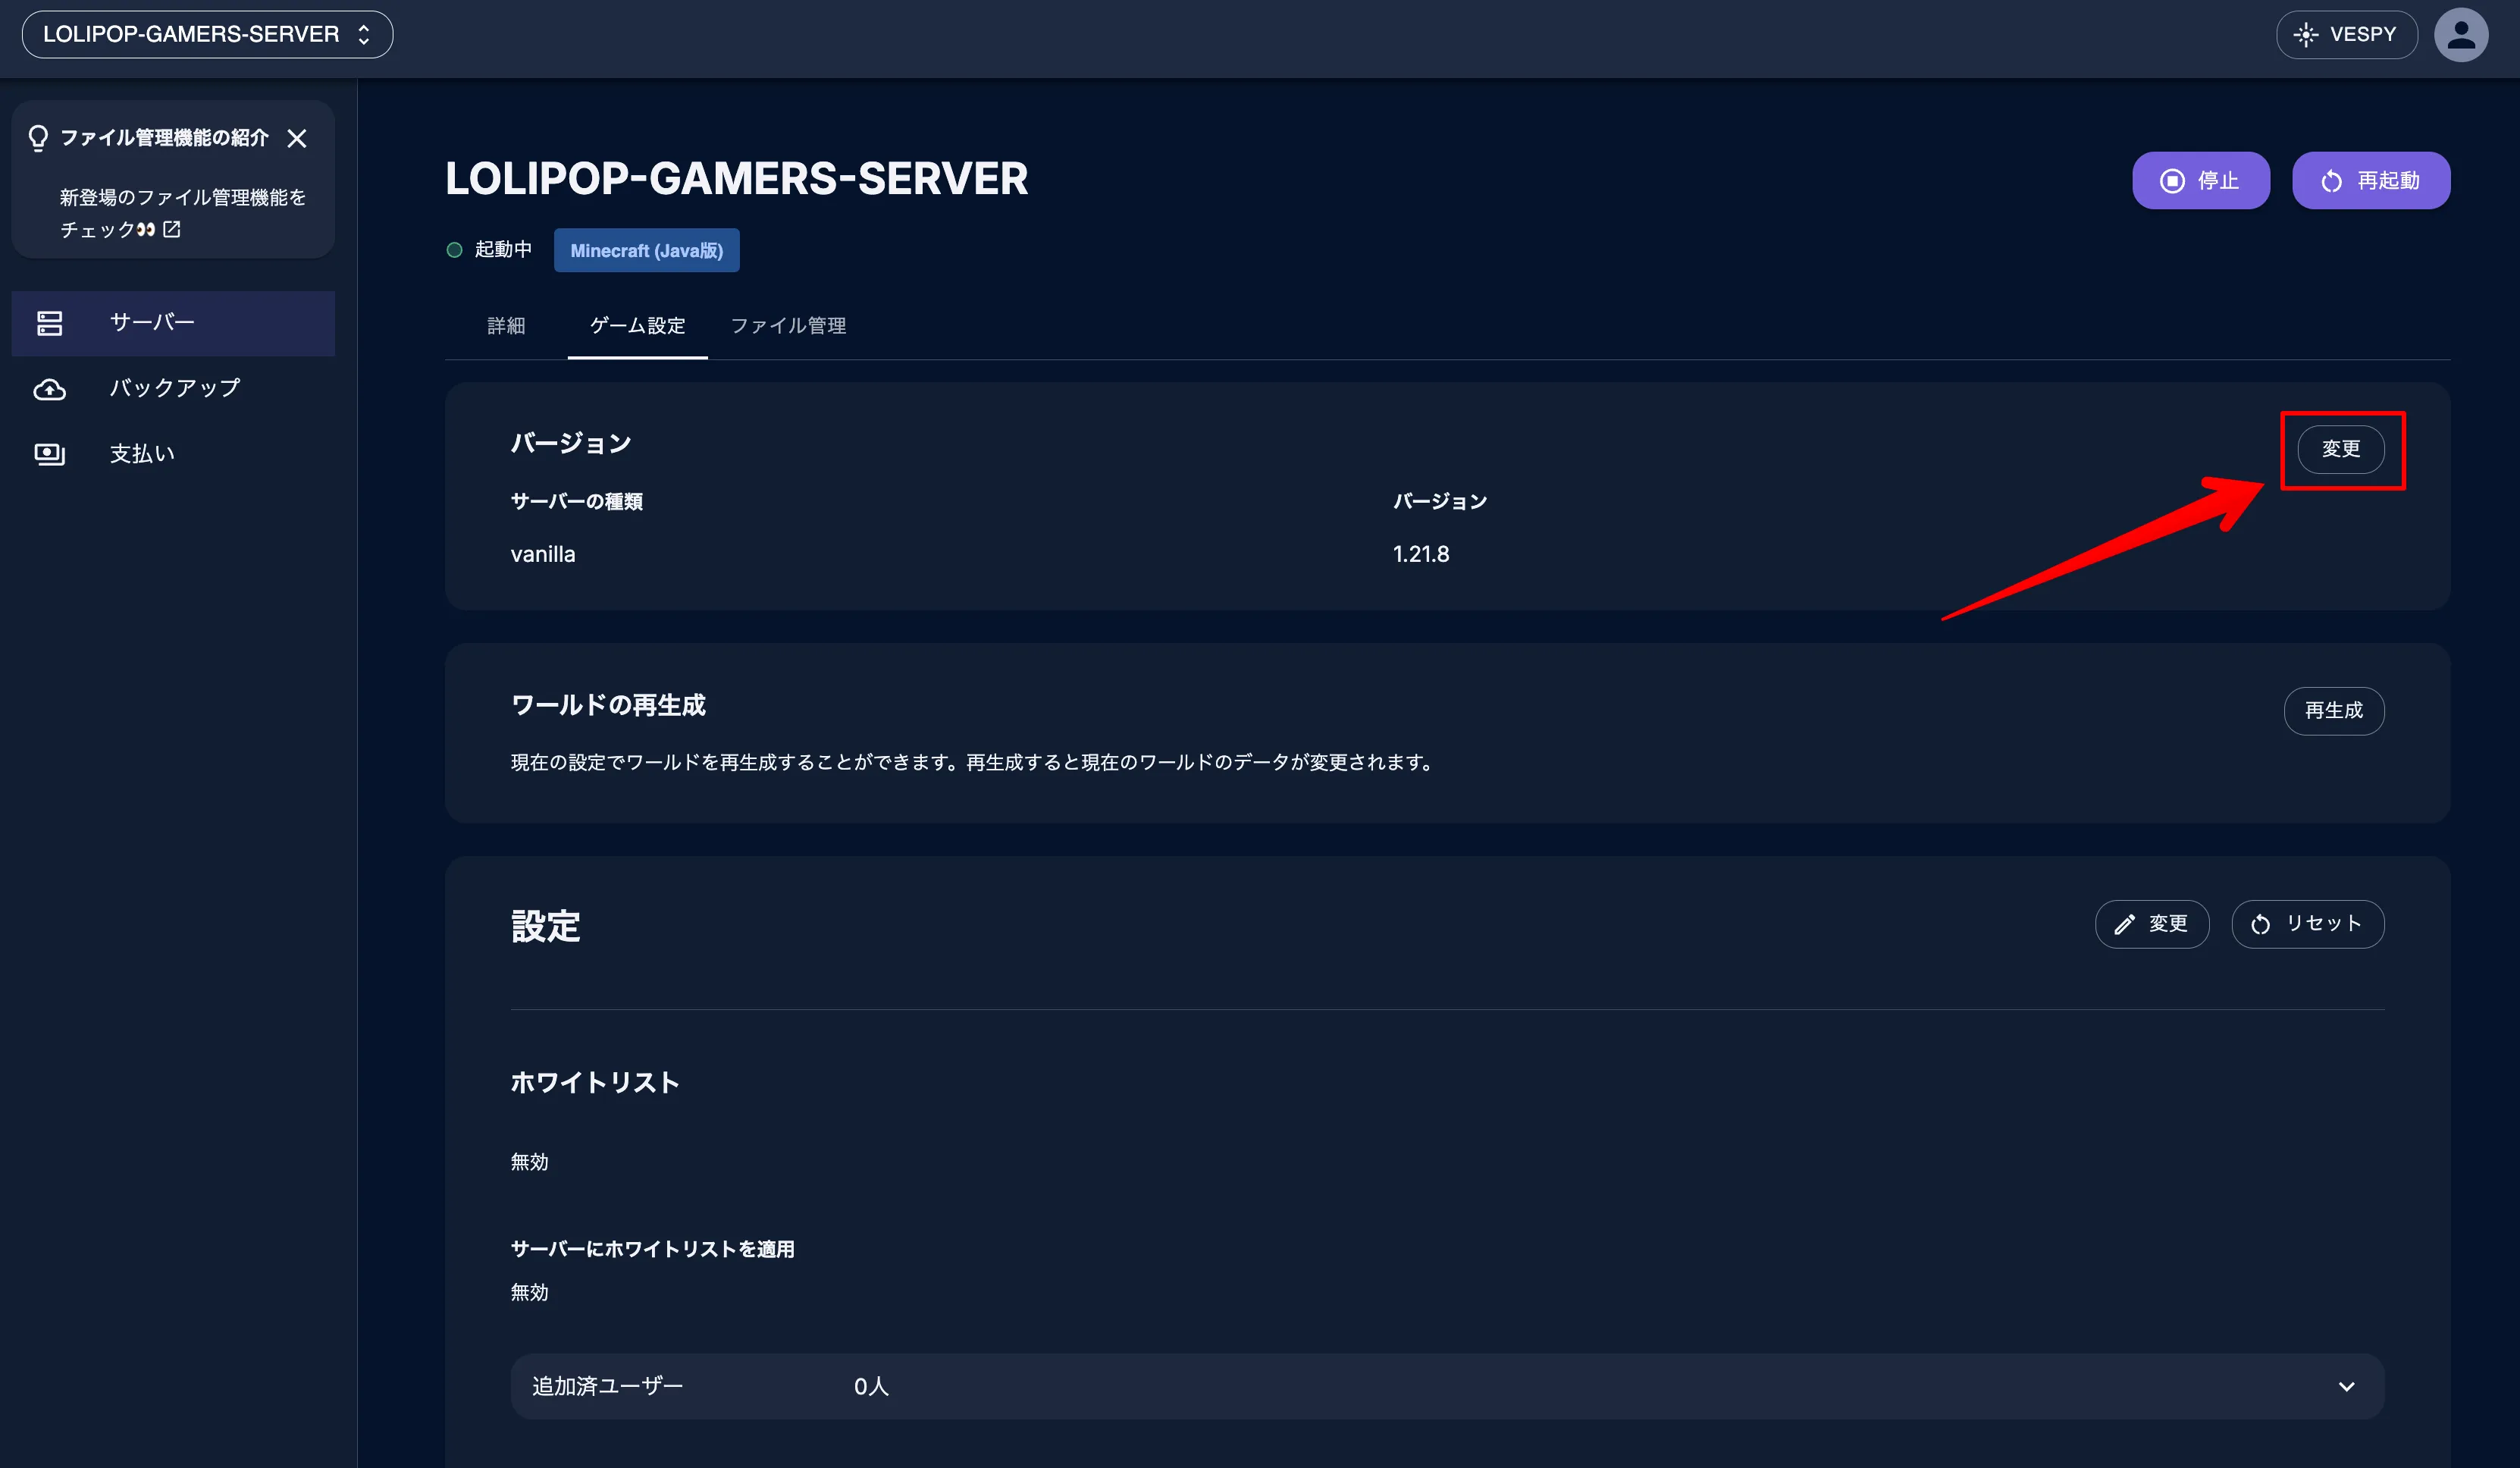Image resolution: width=2520 pixels, height=1468 pixels.
Task: Select the 支払い payment icon
Action: (x=50, y=454)
